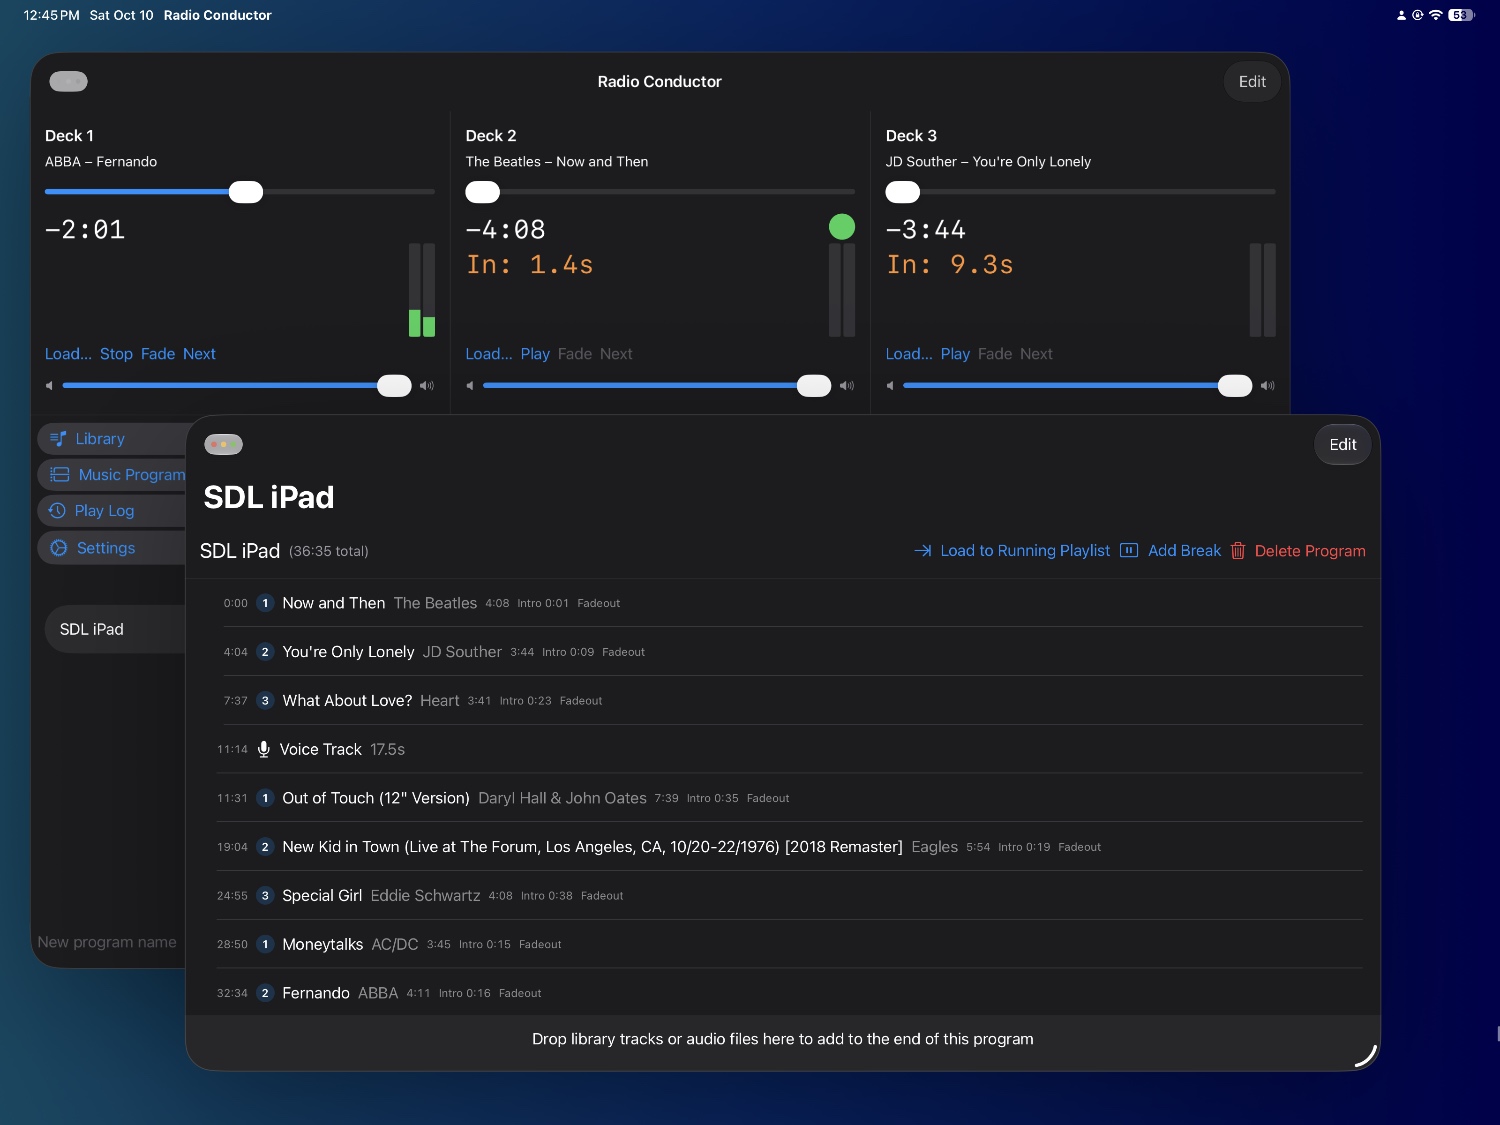Play Deck 3
Image resolution: width=1500 pixels, height=1125 pixels.
pyautogui.click(x=955, y=354)
